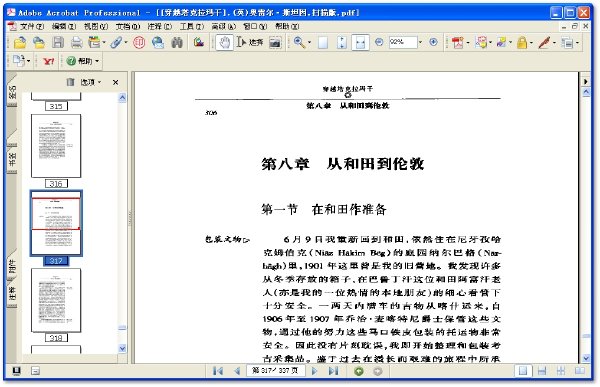Jump to last page button

[x=333, y=371]
